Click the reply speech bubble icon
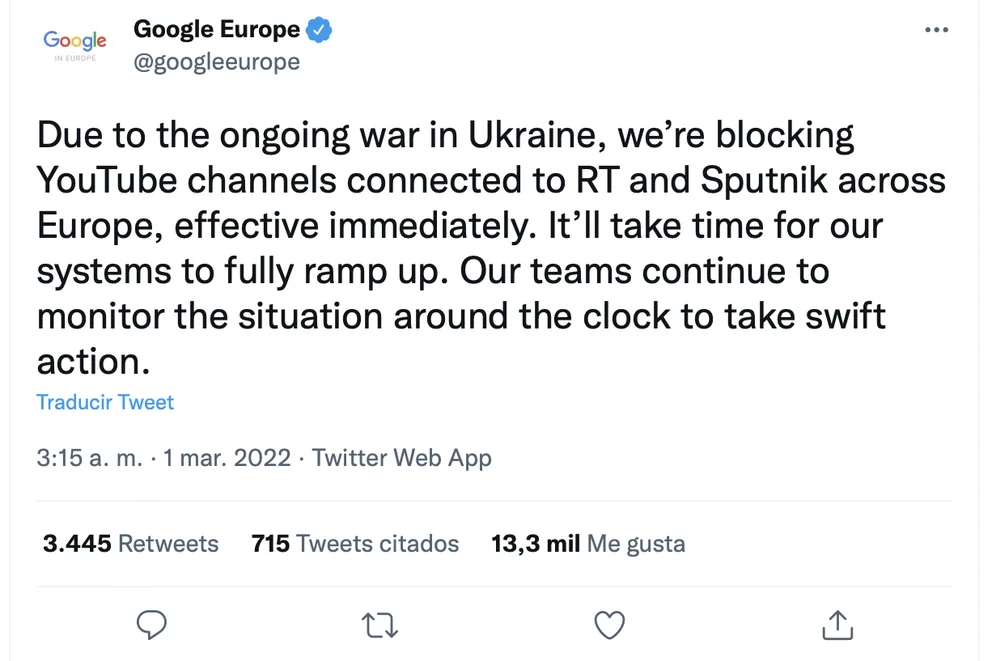The height and width of the screenshot is (661, 992). (x=151, y=625)
